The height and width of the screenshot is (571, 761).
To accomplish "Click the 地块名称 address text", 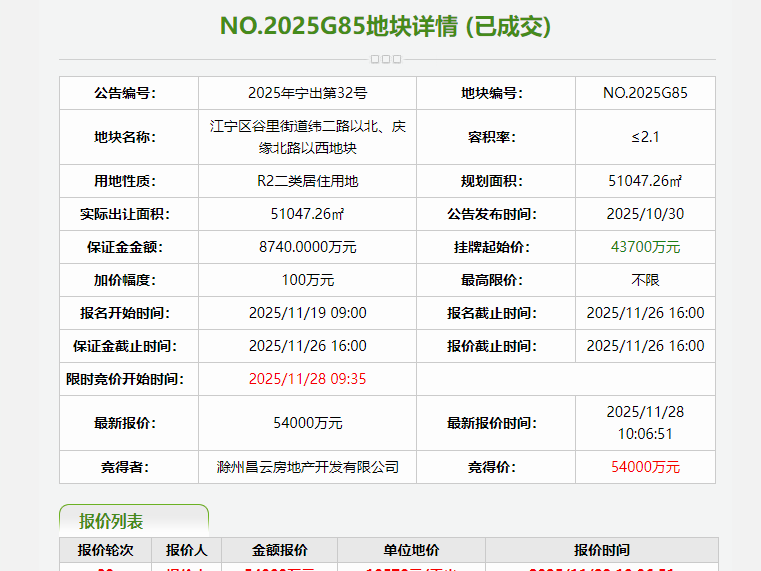I will click(x=307, y=137).
